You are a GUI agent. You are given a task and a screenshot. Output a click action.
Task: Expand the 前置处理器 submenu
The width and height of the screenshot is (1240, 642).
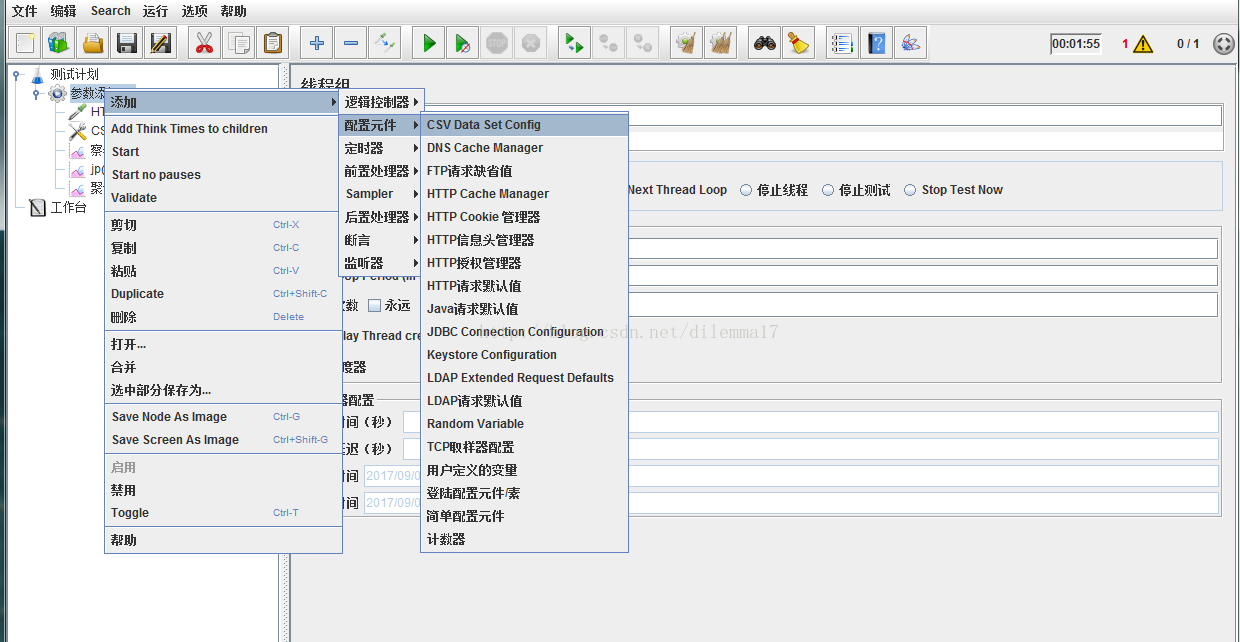[381, 171]
